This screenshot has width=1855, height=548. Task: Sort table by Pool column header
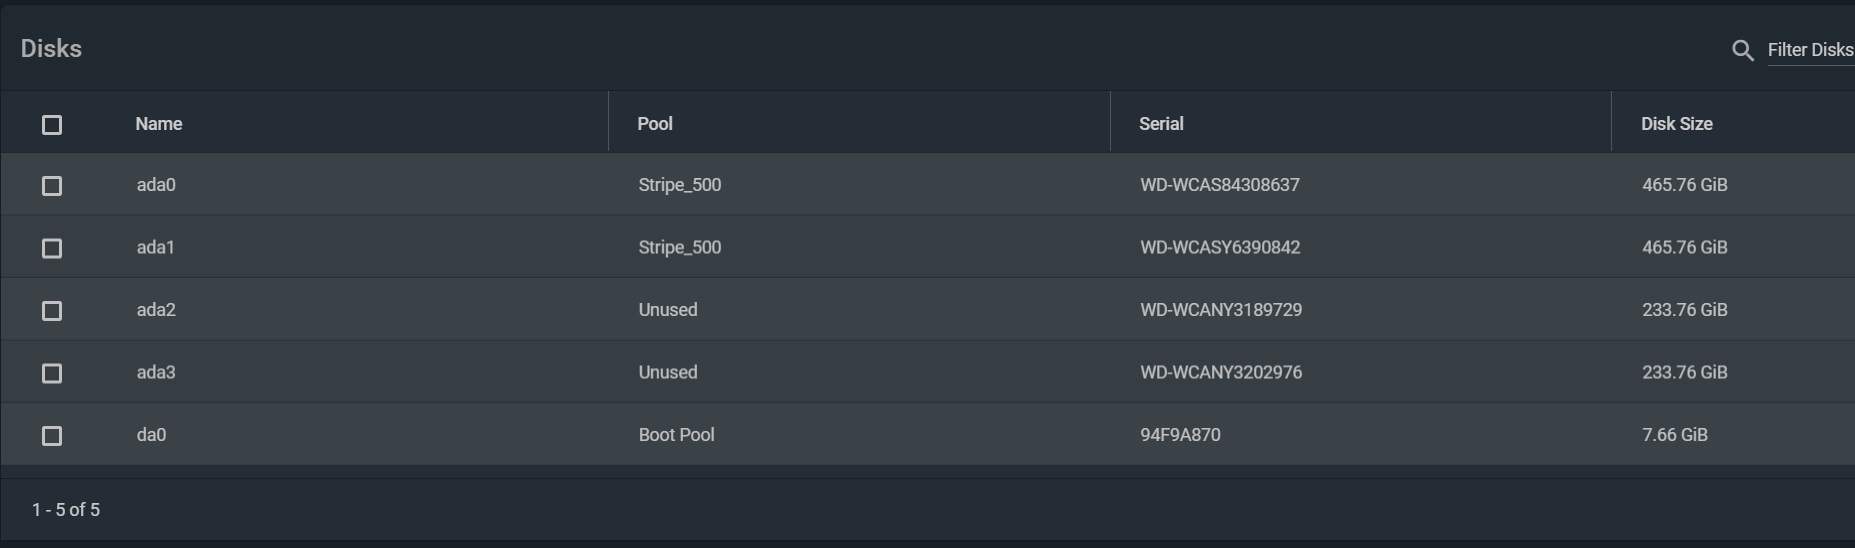tap(655, 124)
